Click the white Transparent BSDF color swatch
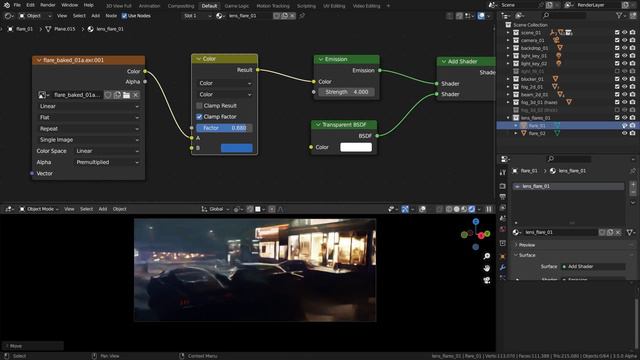This screenshot has width=640, height=360. coord(356,147)
